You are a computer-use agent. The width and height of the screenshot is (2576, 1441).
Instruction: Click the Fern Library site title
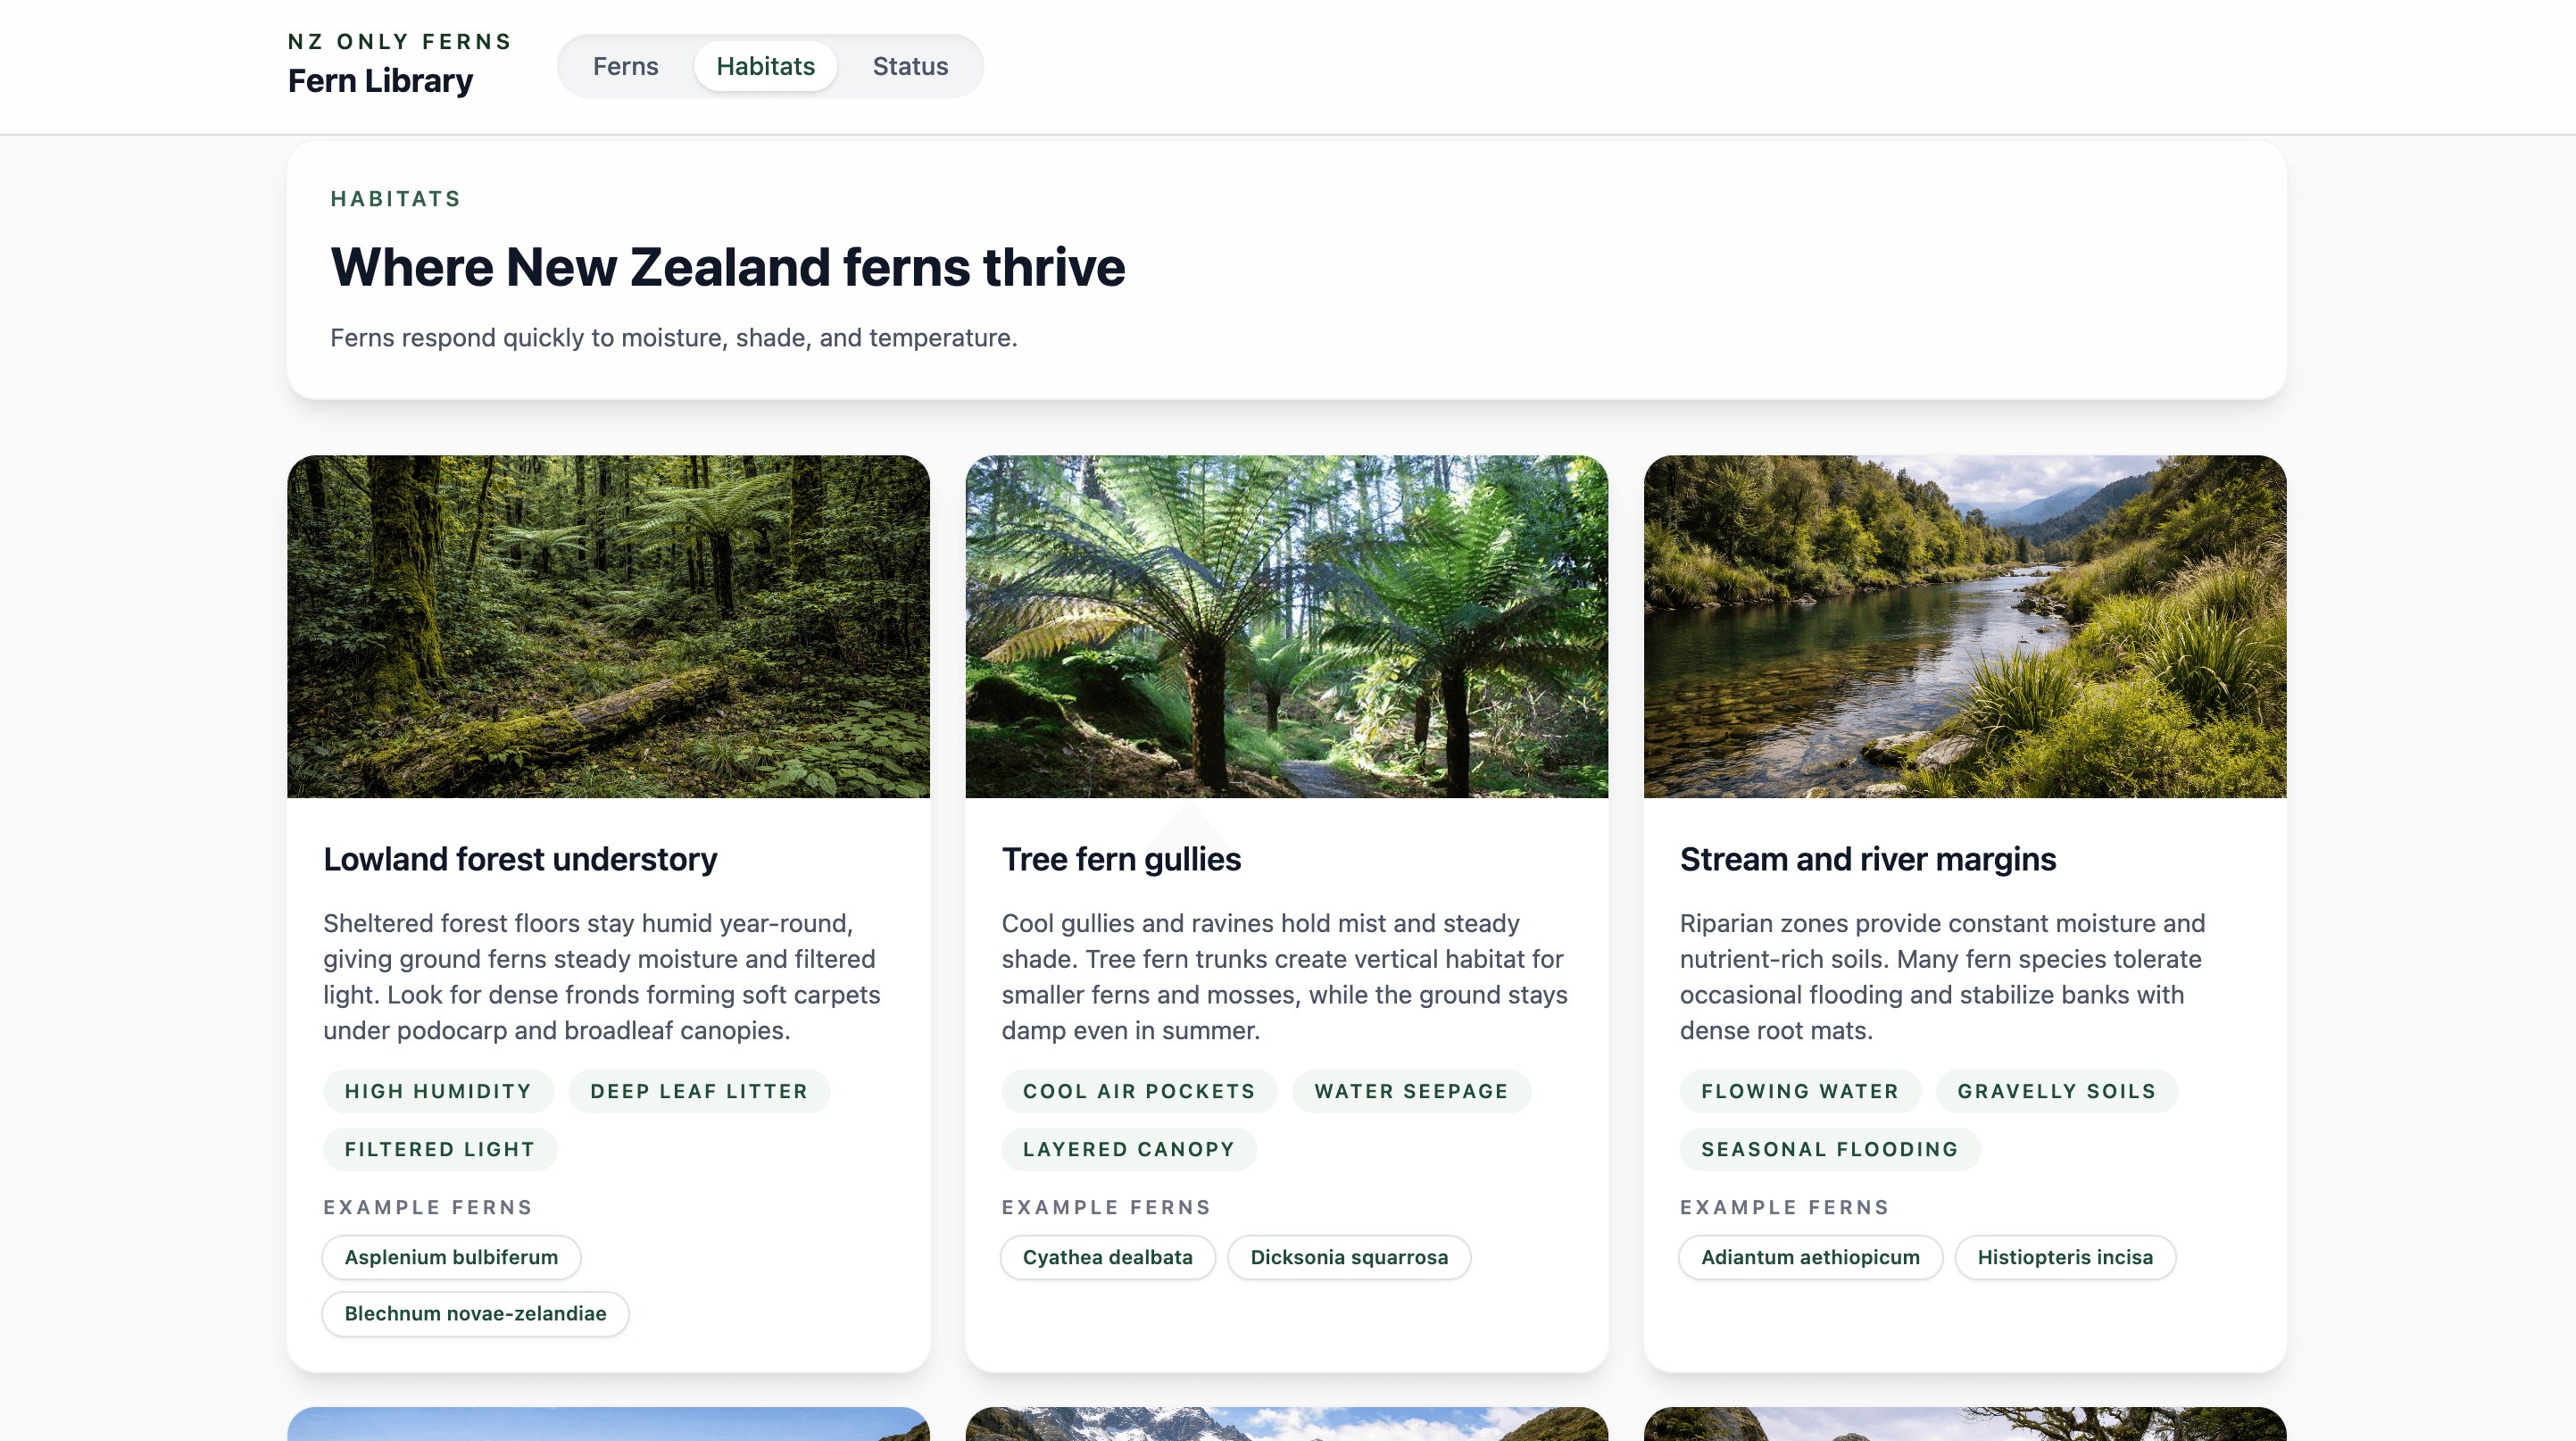coord(380,80)
